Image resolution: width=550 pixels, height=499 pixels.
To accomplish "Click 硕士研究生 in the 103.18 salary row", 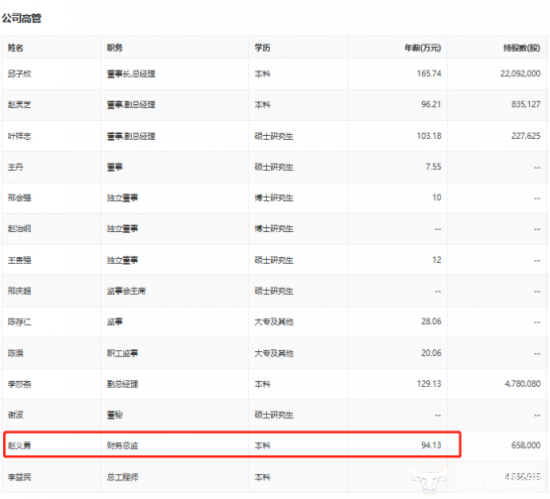I will [274, 136].
